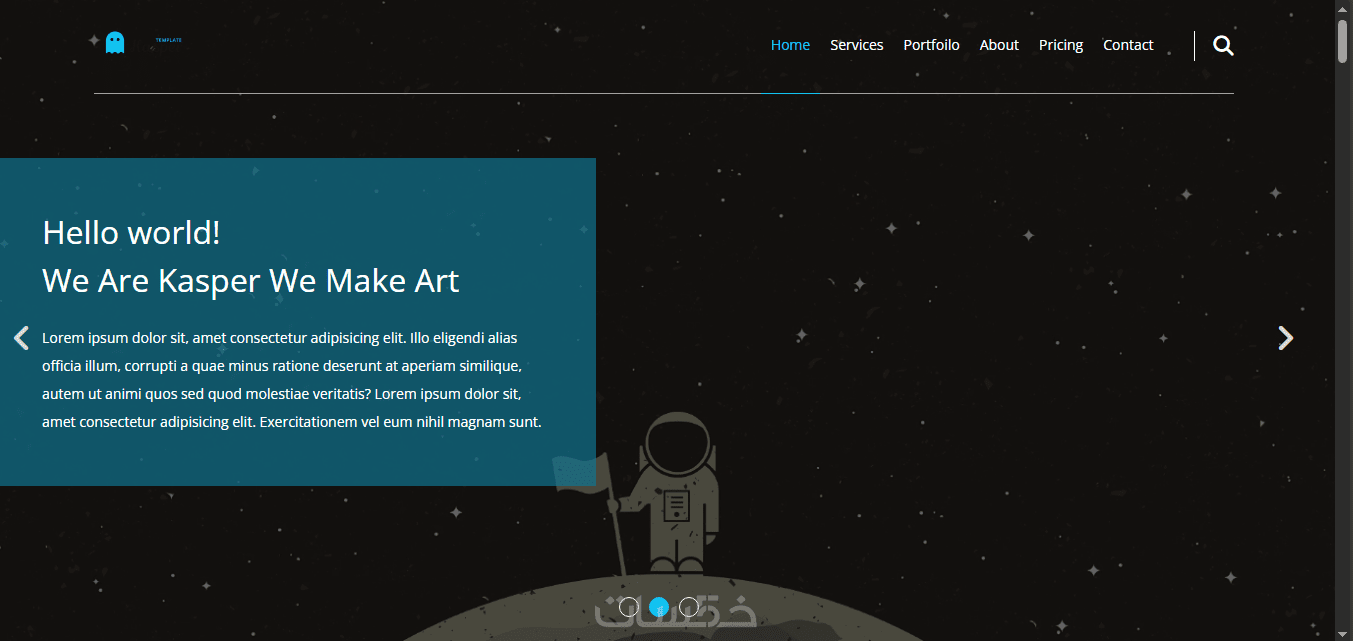The width and height of the screenshot is (1353, 641).
Task: Click the scrollbar down arrow
Action: click(1344, 632)
